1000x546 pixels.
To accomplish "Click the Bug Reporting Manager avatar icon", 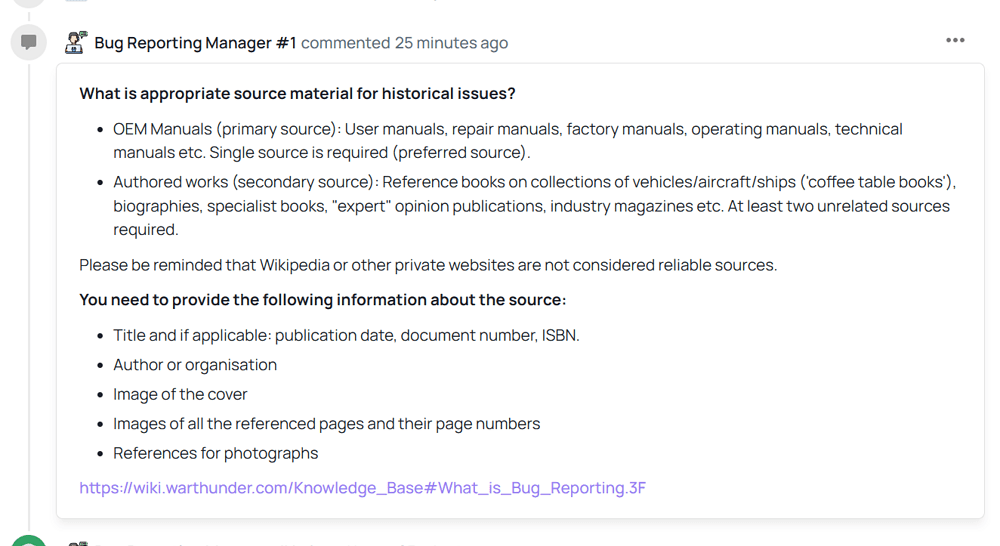I will tap(76, 42).
